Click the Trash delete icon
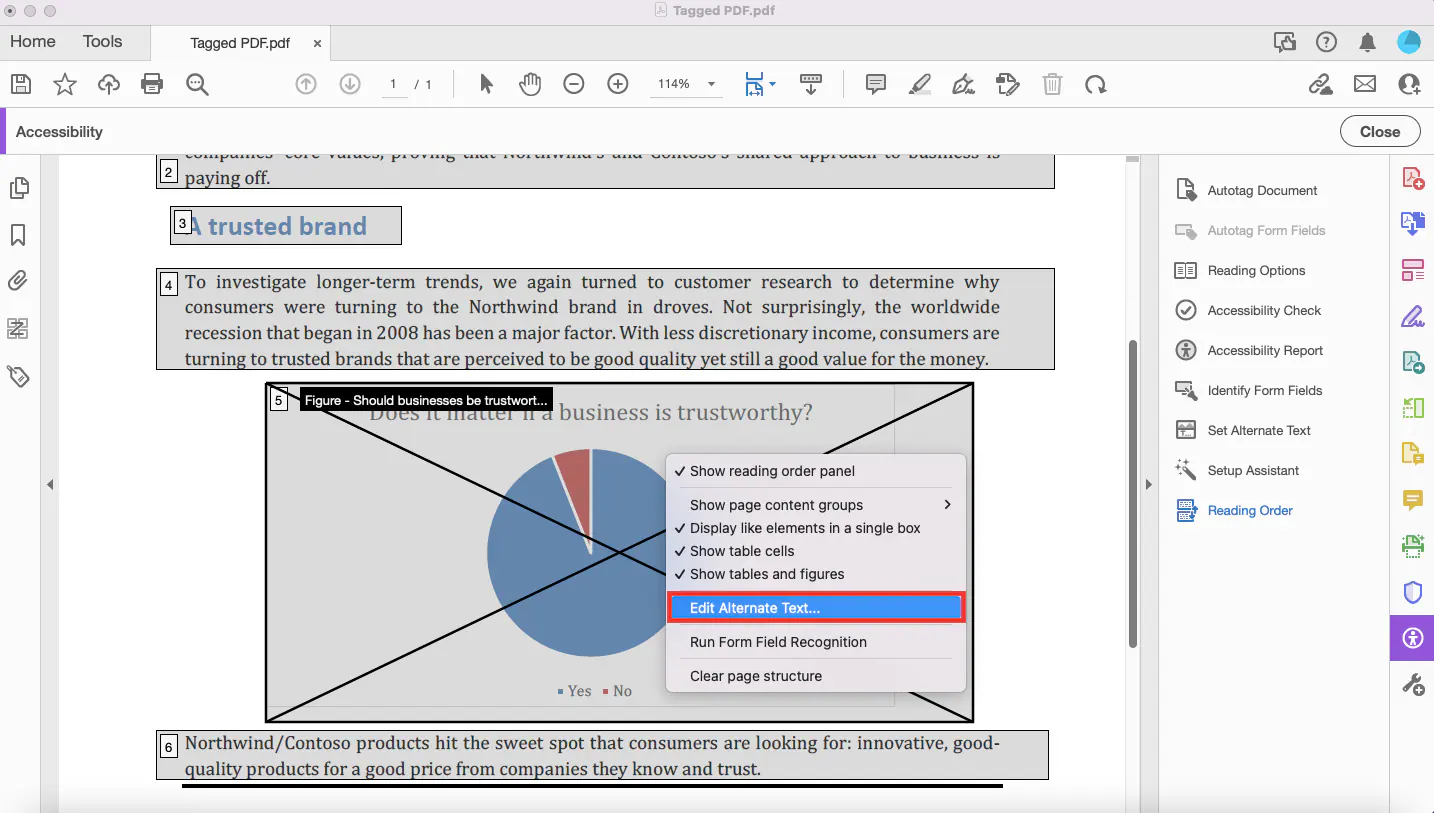This screenshot has height=813, width=1434. pos(1052,84)
